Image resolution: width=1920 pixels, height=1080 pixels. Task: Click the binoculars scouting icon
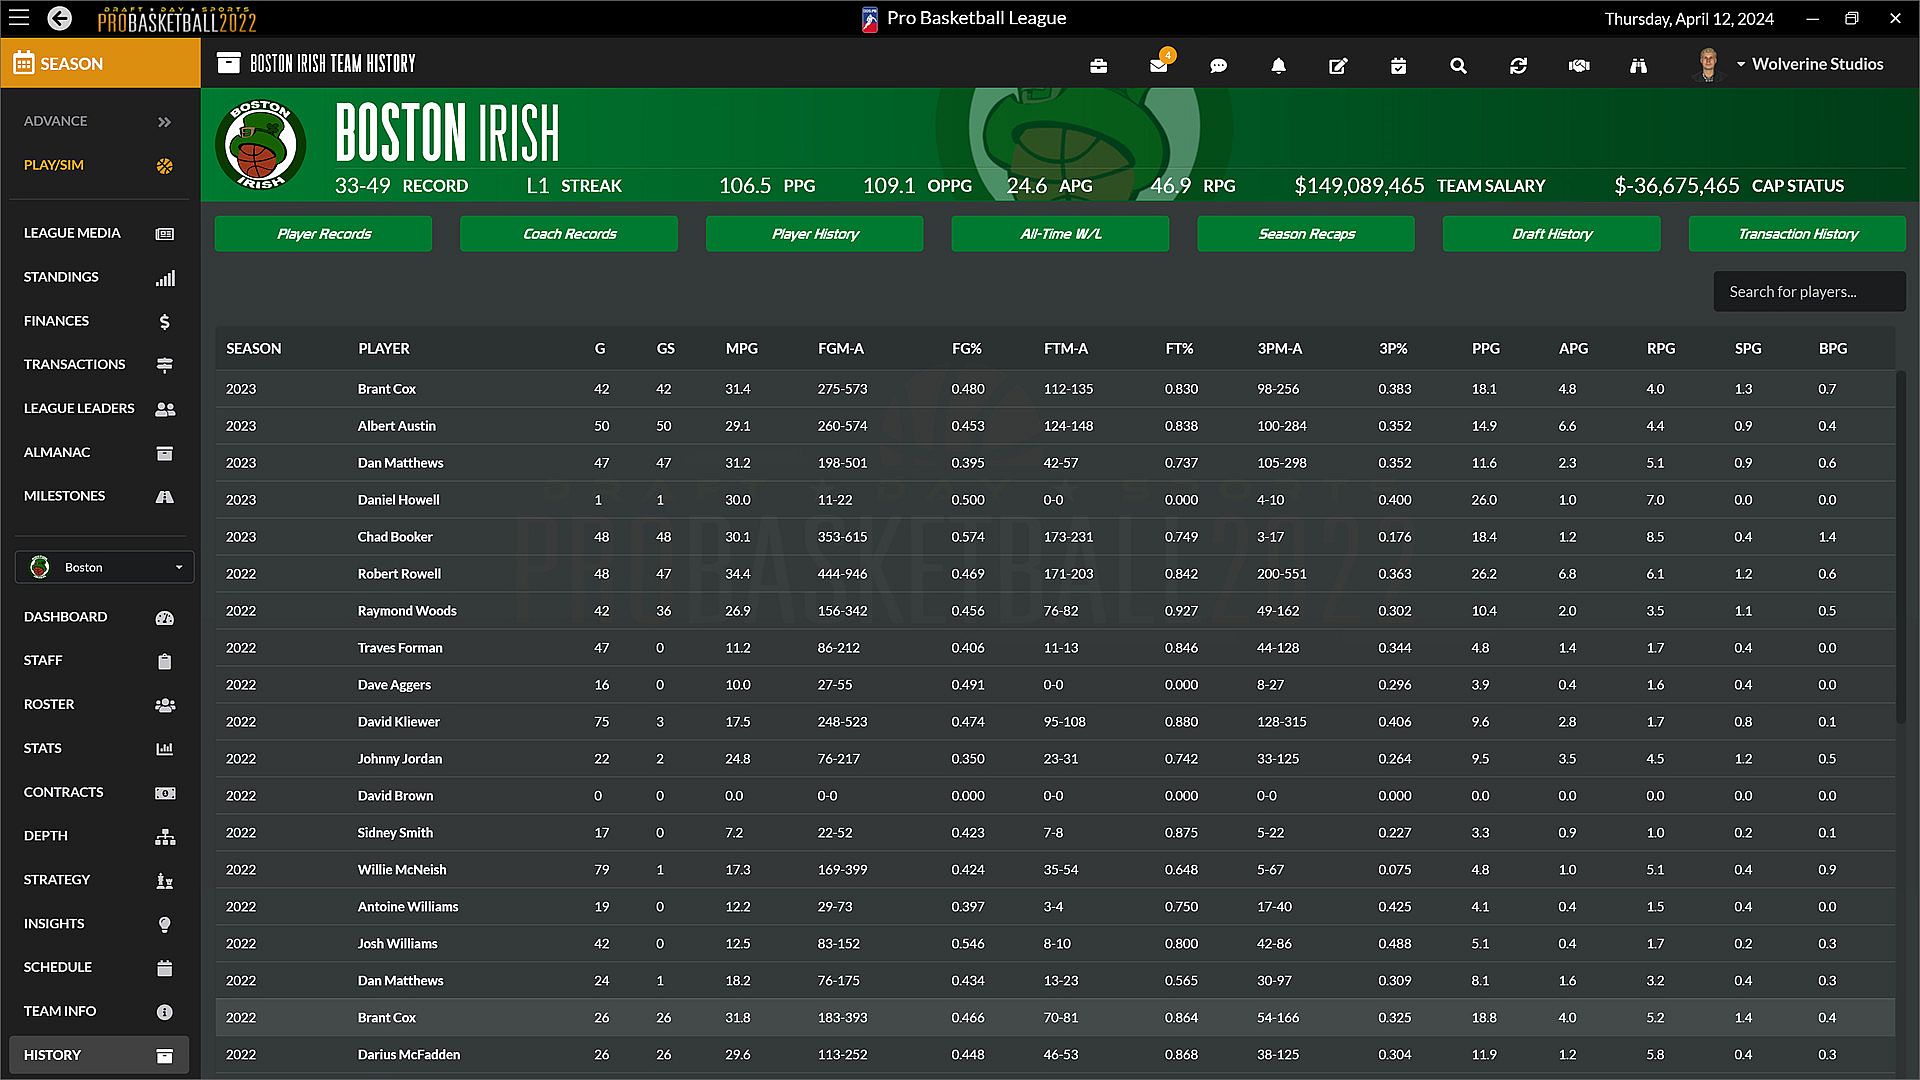click(1638, 66)
